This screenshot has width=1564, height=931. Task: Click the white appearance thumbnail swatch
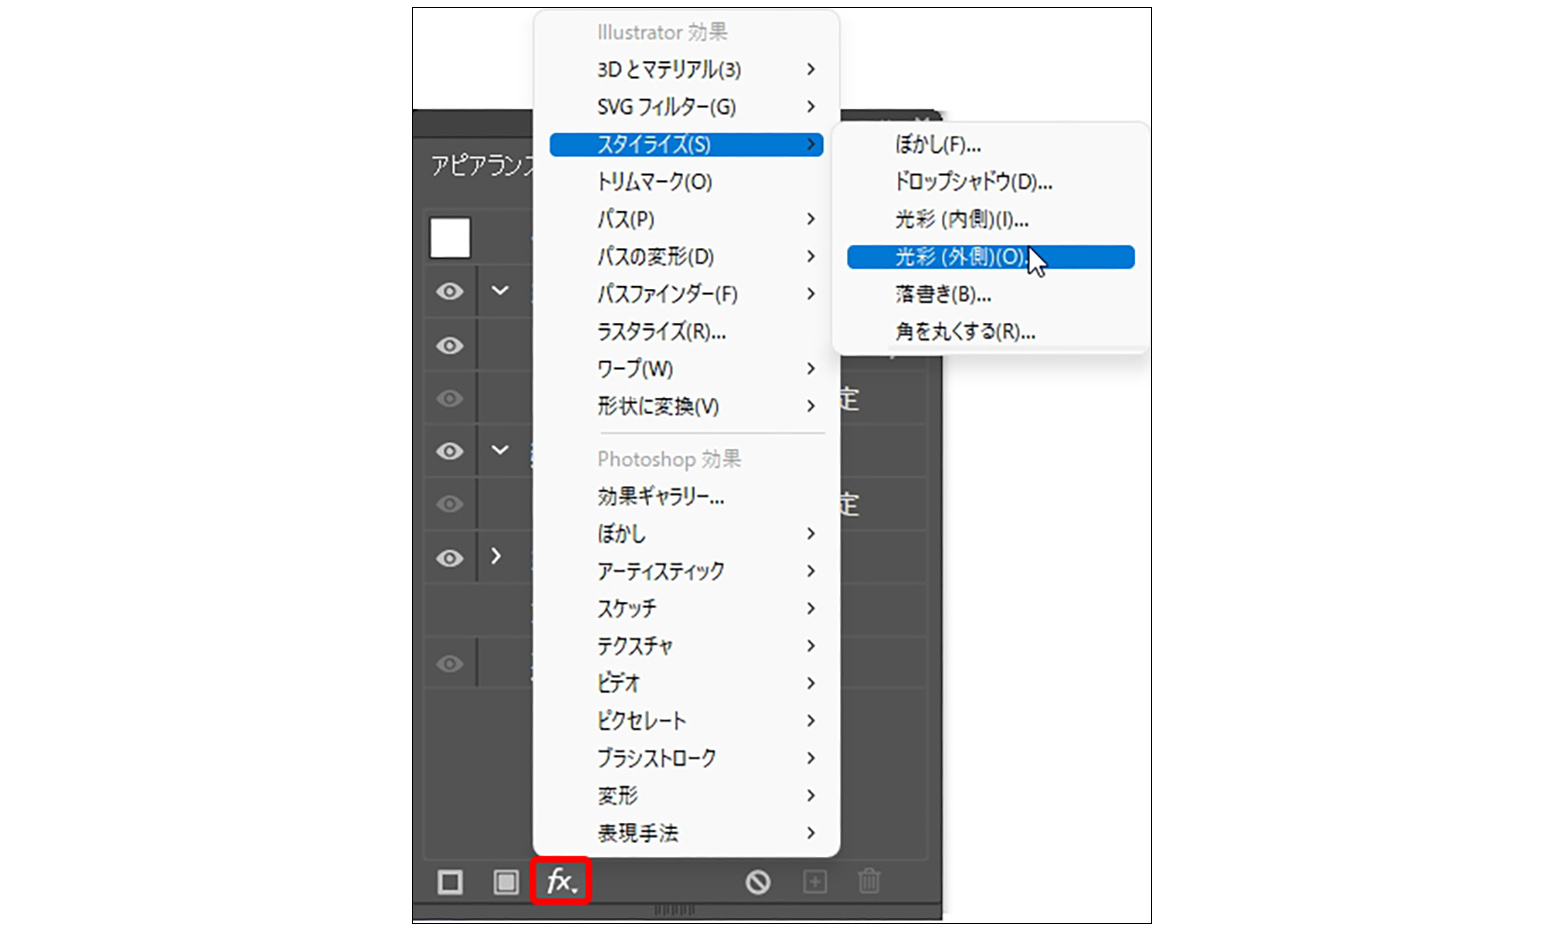coord(450,239)
